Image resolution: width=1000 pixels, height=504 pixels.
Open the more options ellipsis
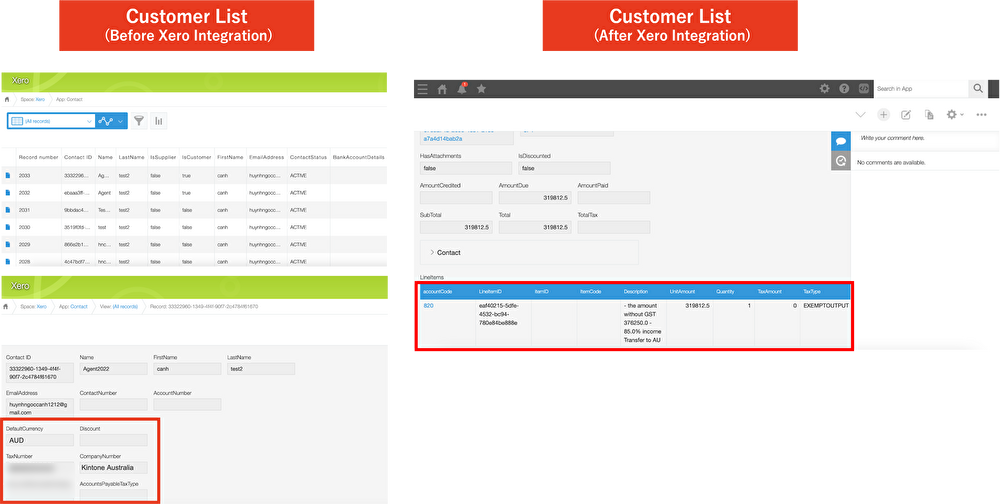tap(982, 115)
